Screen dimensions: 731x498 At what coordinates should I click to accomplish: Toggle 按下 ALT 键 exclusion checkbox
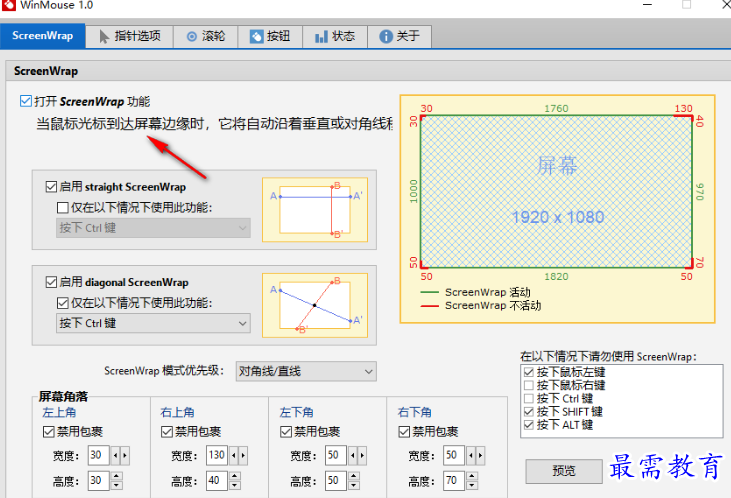529,425
